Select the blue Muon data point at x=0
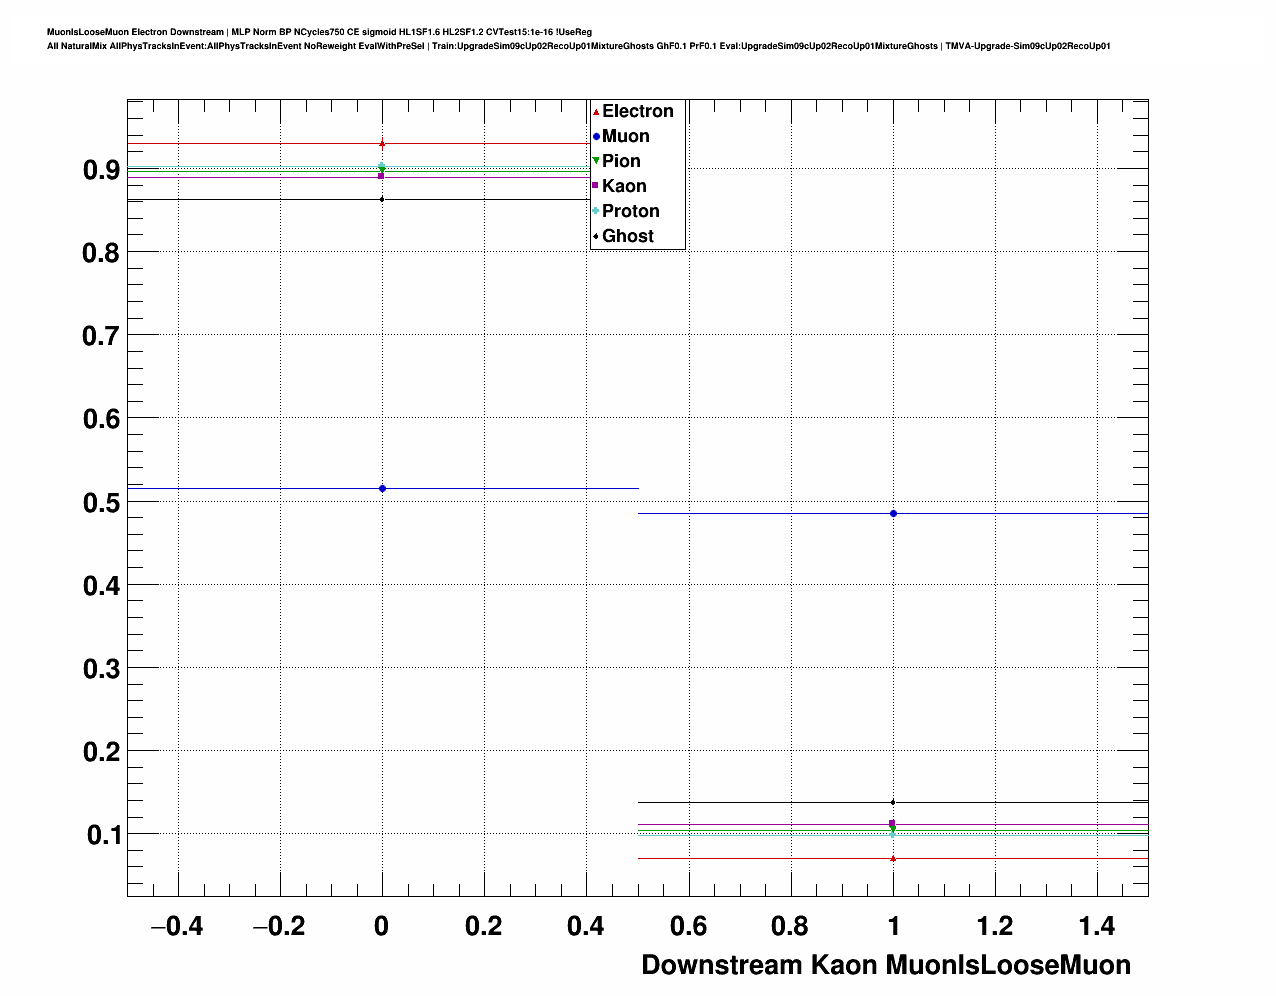Viewport: 1276px width, 996px height. point(382,488)
